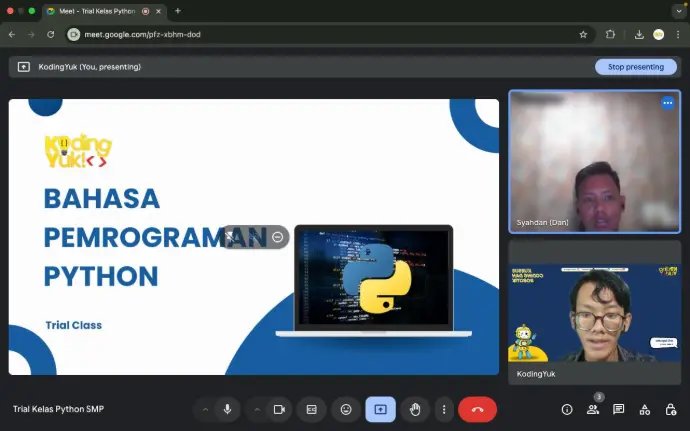Raise your hand
The width and height of the screenshot is (690, 431).
tap(415, 409)
